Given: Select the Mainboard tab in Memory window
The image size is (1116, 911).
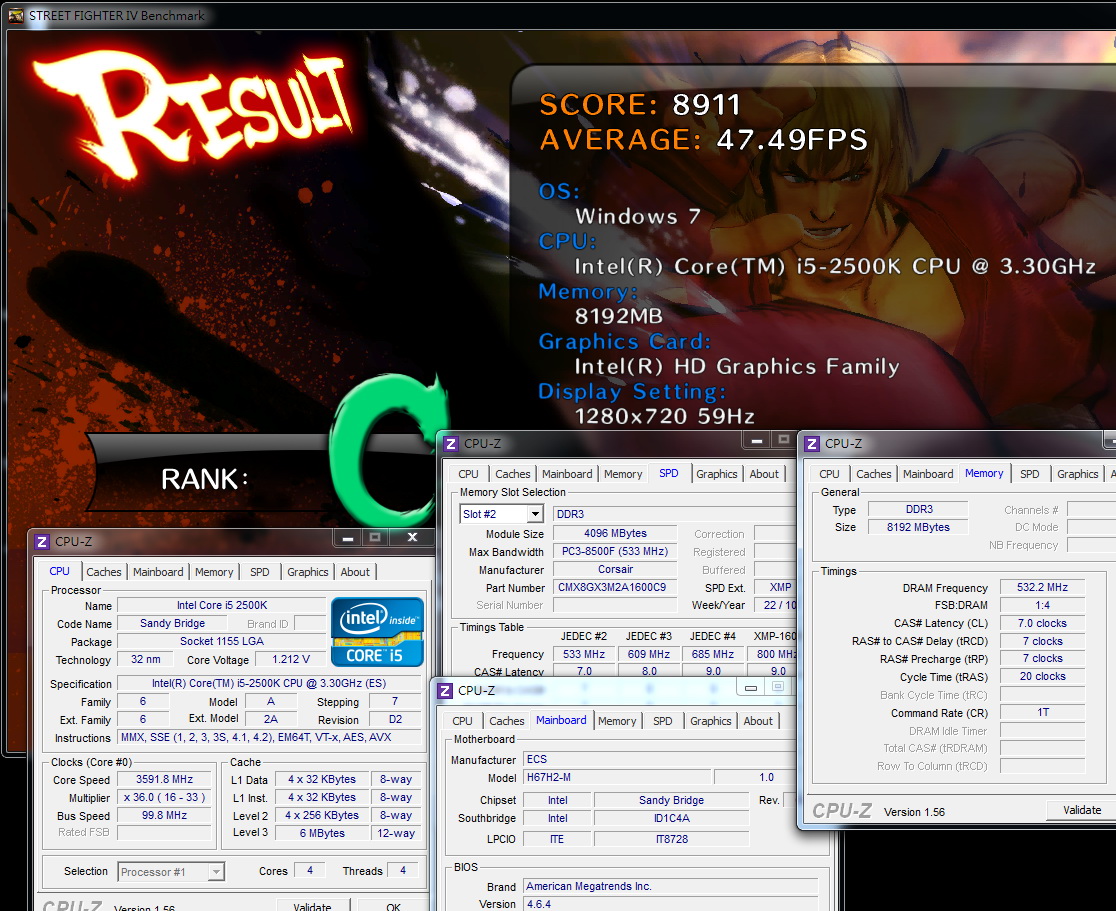Looking at the screenshot, I should pyautogui.click(x=928, y=474).
